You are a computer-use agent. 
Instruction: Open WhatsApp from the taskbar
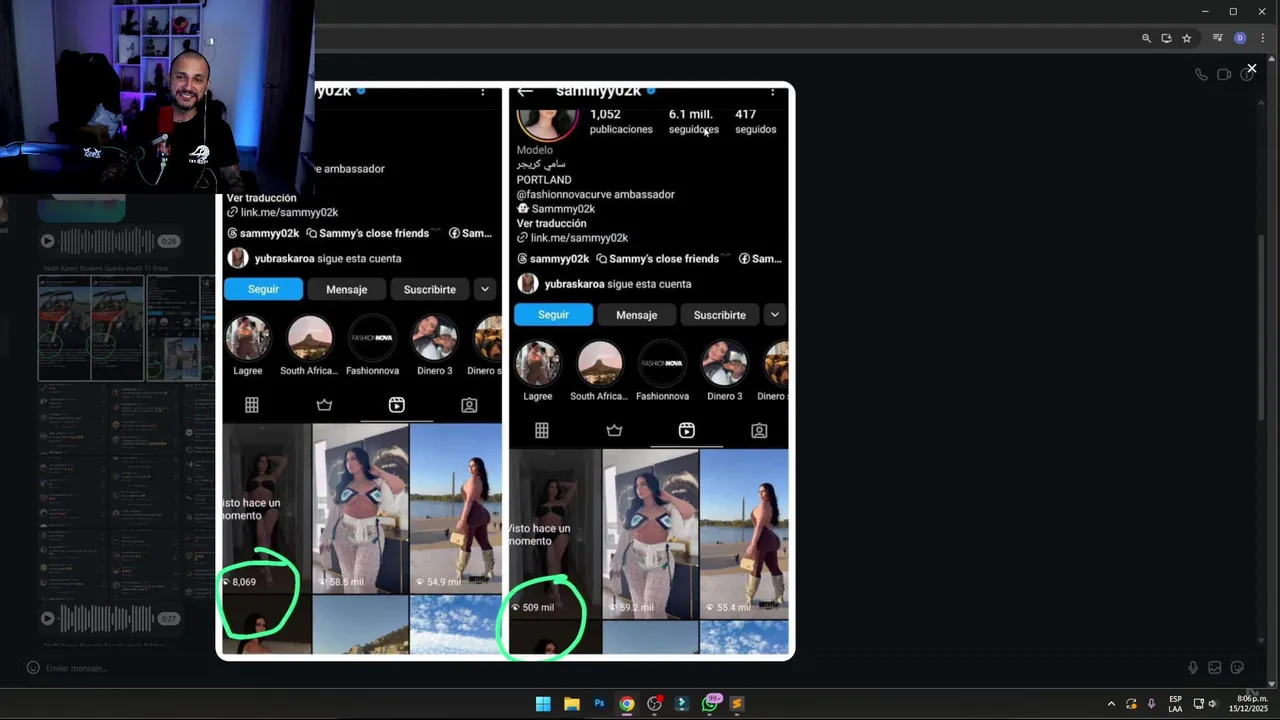710,704
